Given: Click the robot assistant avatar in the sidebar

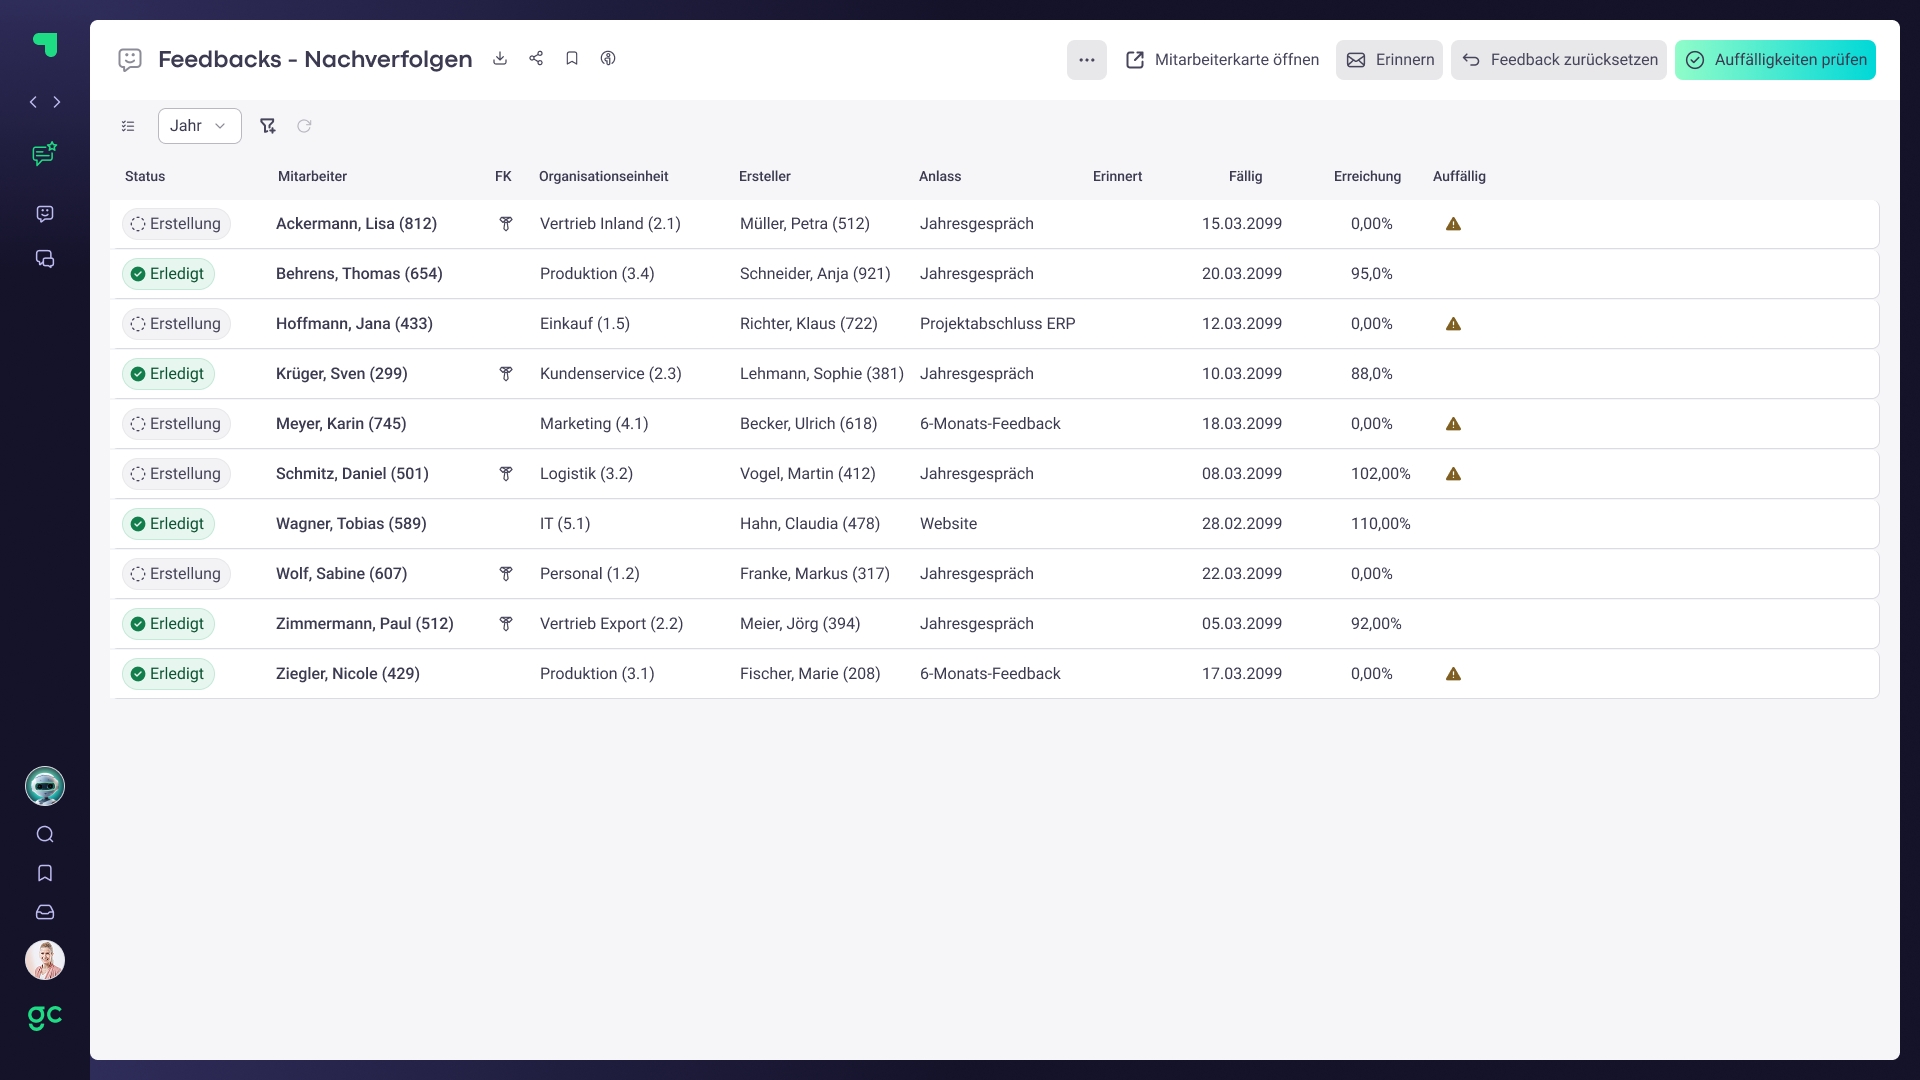Looking at the screenshot, I should tap(45, 787).
